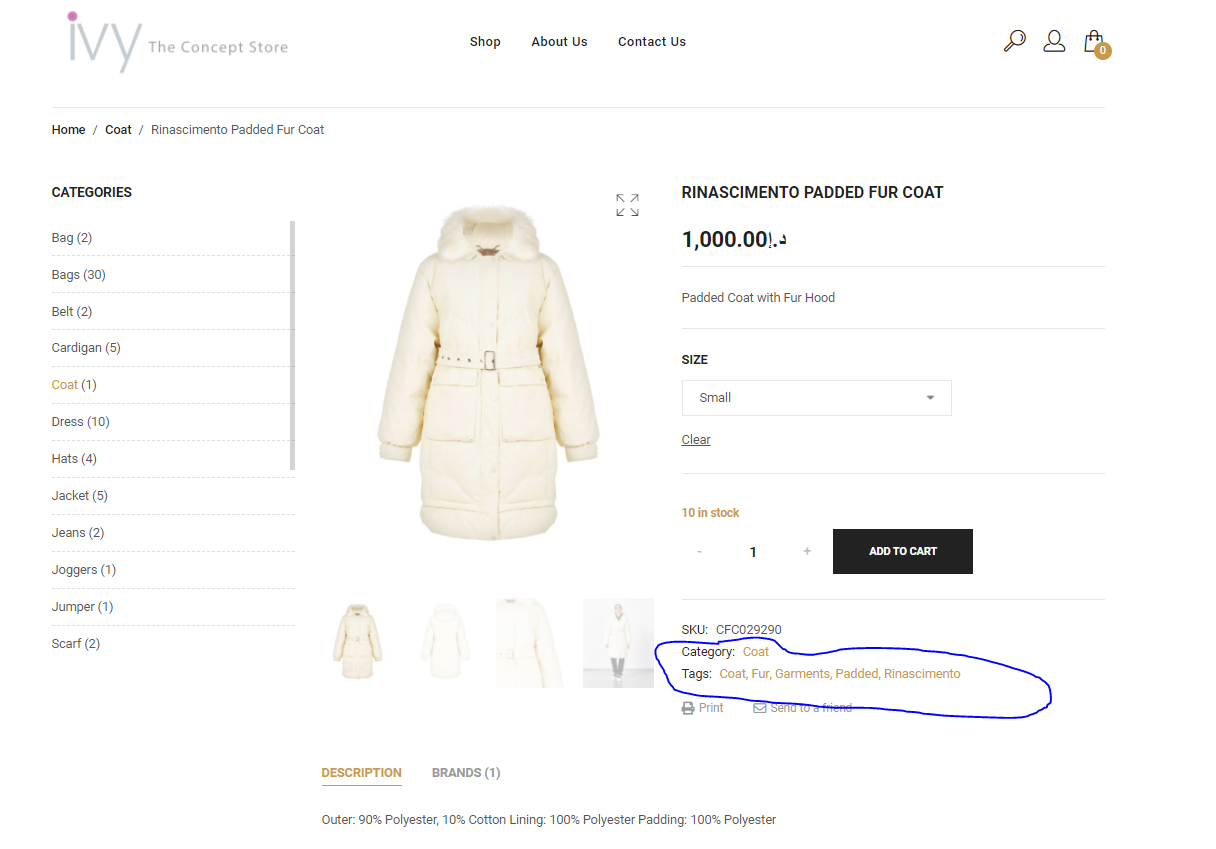Click Send to a friend envelope link
This screenshot has width=1216, height=849.
(x=802, y=708)
